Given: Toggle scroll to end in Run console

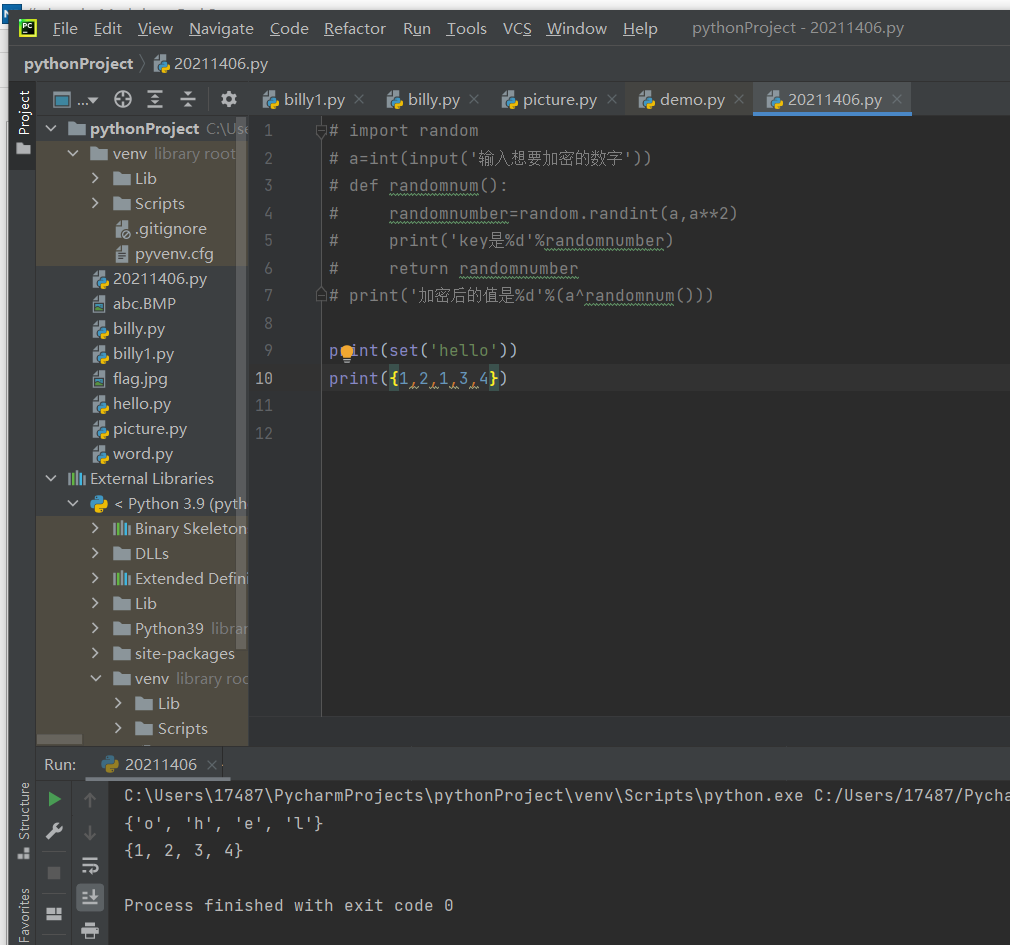Looking at the screenshot, I should coord(90,897).
